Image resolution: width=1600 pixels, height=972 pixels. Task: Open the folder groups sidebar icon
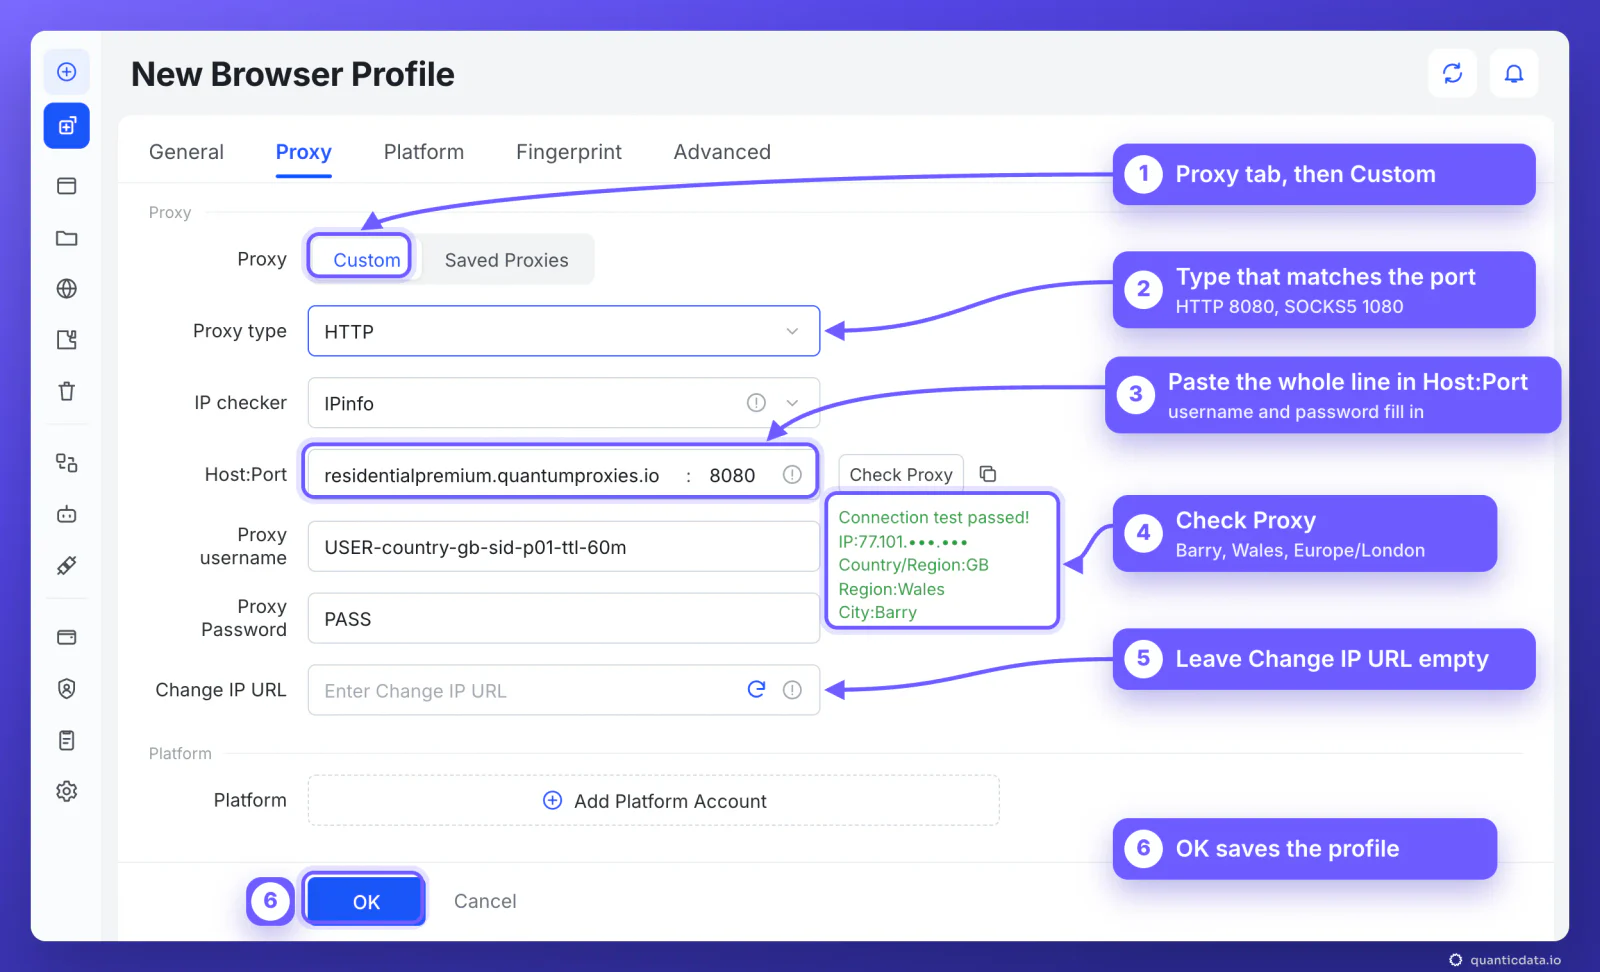click(67, 238)
